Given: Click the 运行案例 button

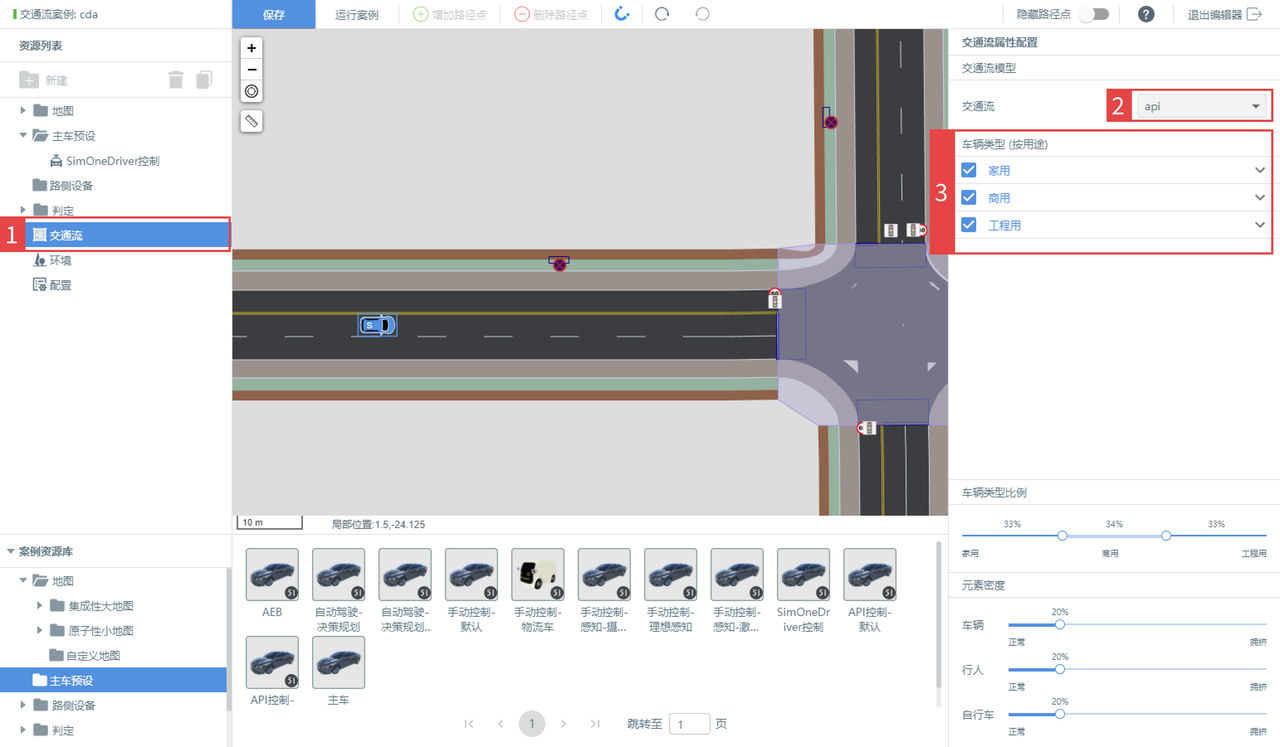Looking at the screenshot, I should [x=357, y=15].
